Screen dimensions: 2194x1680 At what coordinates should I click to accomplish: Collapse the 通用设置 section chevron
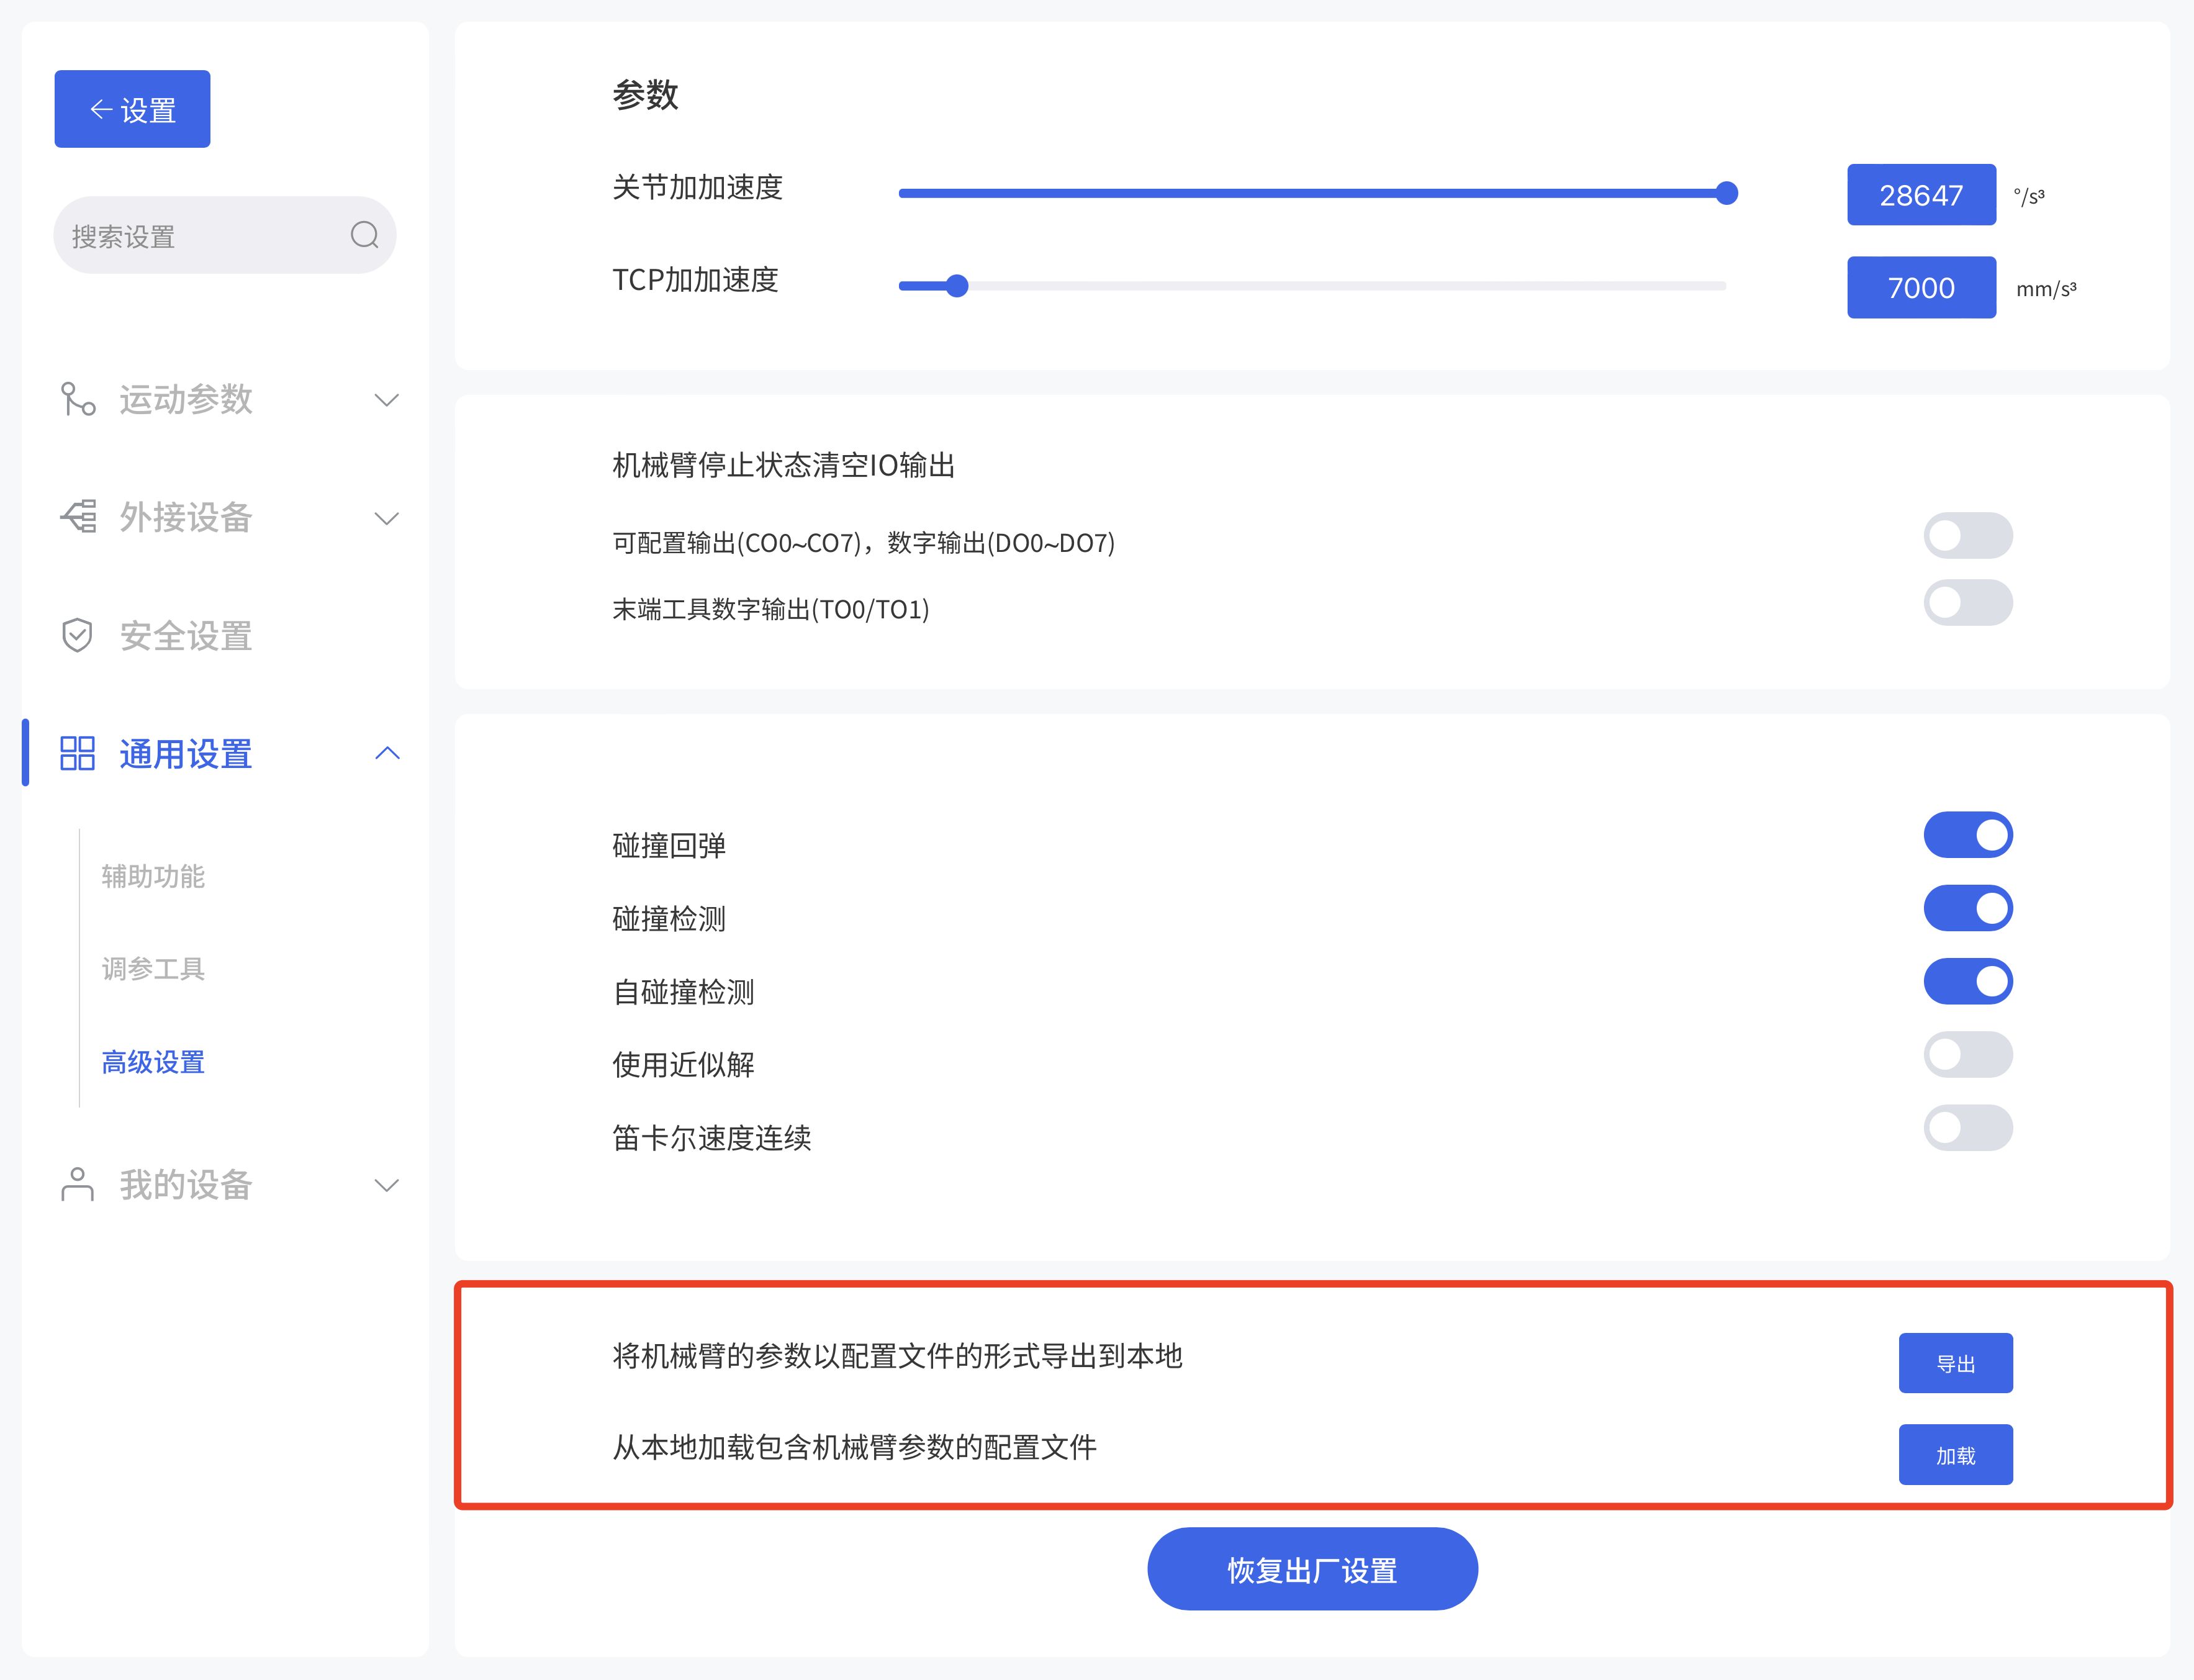(388, 753)
